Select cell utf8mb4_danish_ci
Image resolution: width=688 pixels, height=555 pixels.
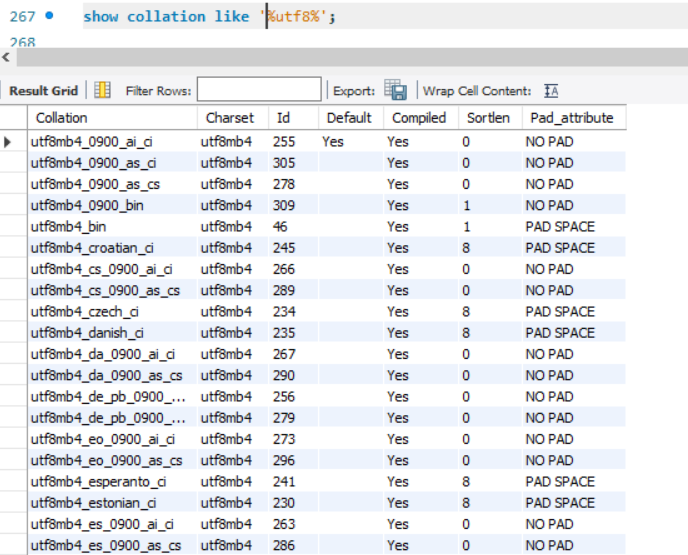(x=112, y=333)
